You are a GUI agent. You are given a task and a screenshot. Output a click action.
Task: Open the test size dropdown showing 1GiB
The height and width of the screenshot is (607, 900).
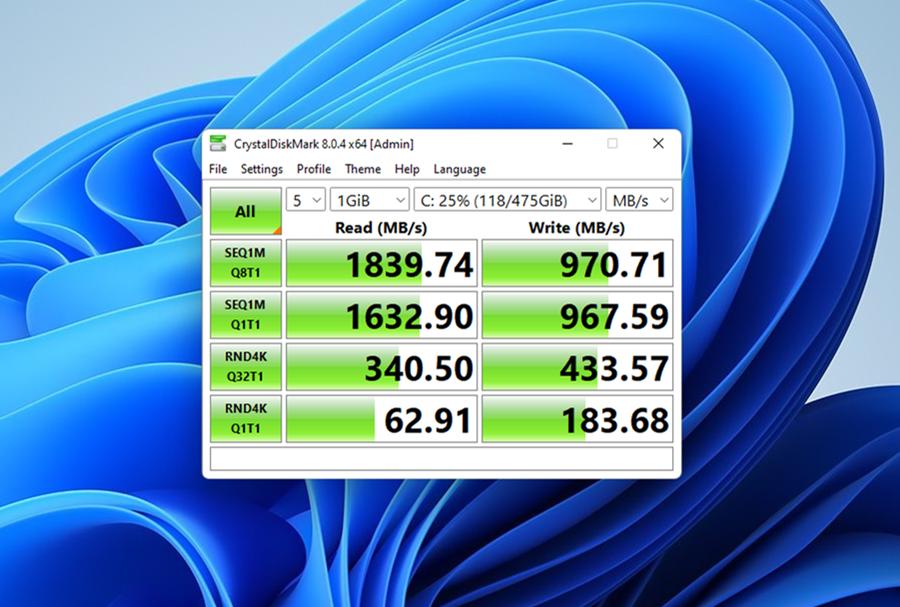369,199
